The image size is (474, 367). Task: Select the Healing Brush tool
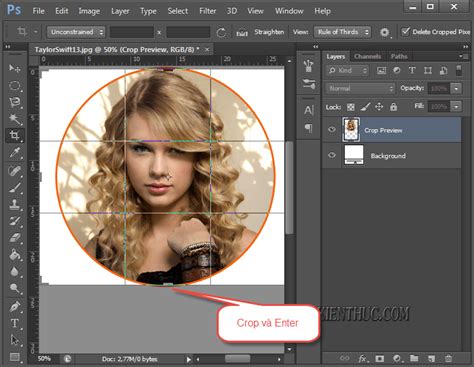click(x=14, y=171)
